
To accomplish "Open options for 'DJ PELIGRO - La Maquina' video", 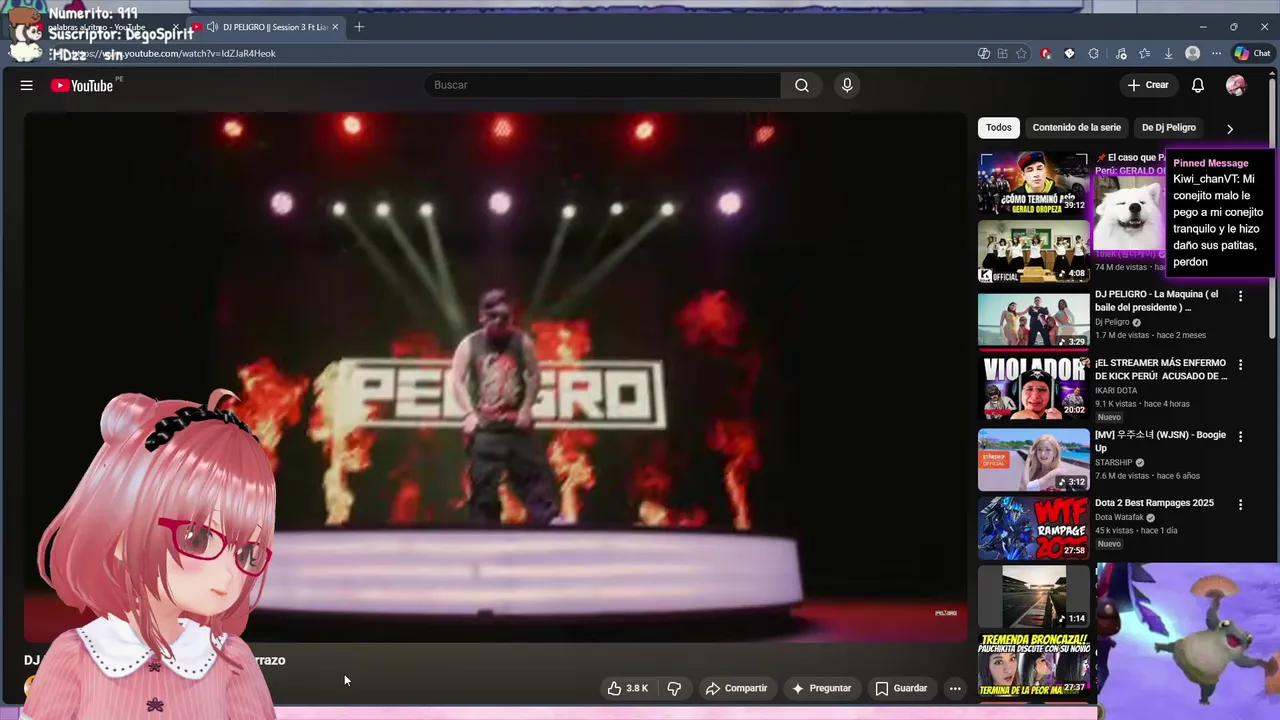I will pos(1240,296).
